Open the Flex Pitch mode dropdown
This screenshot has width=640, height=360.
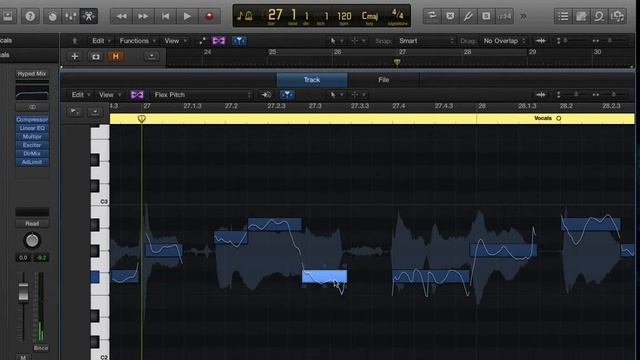(202, 95)
